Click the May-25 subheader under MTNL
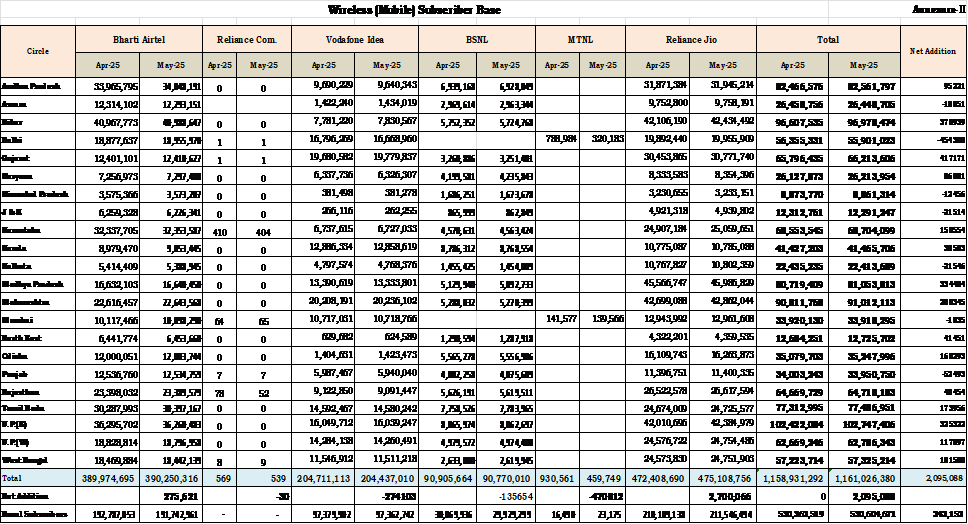968x524 pixels. point(603,65)
